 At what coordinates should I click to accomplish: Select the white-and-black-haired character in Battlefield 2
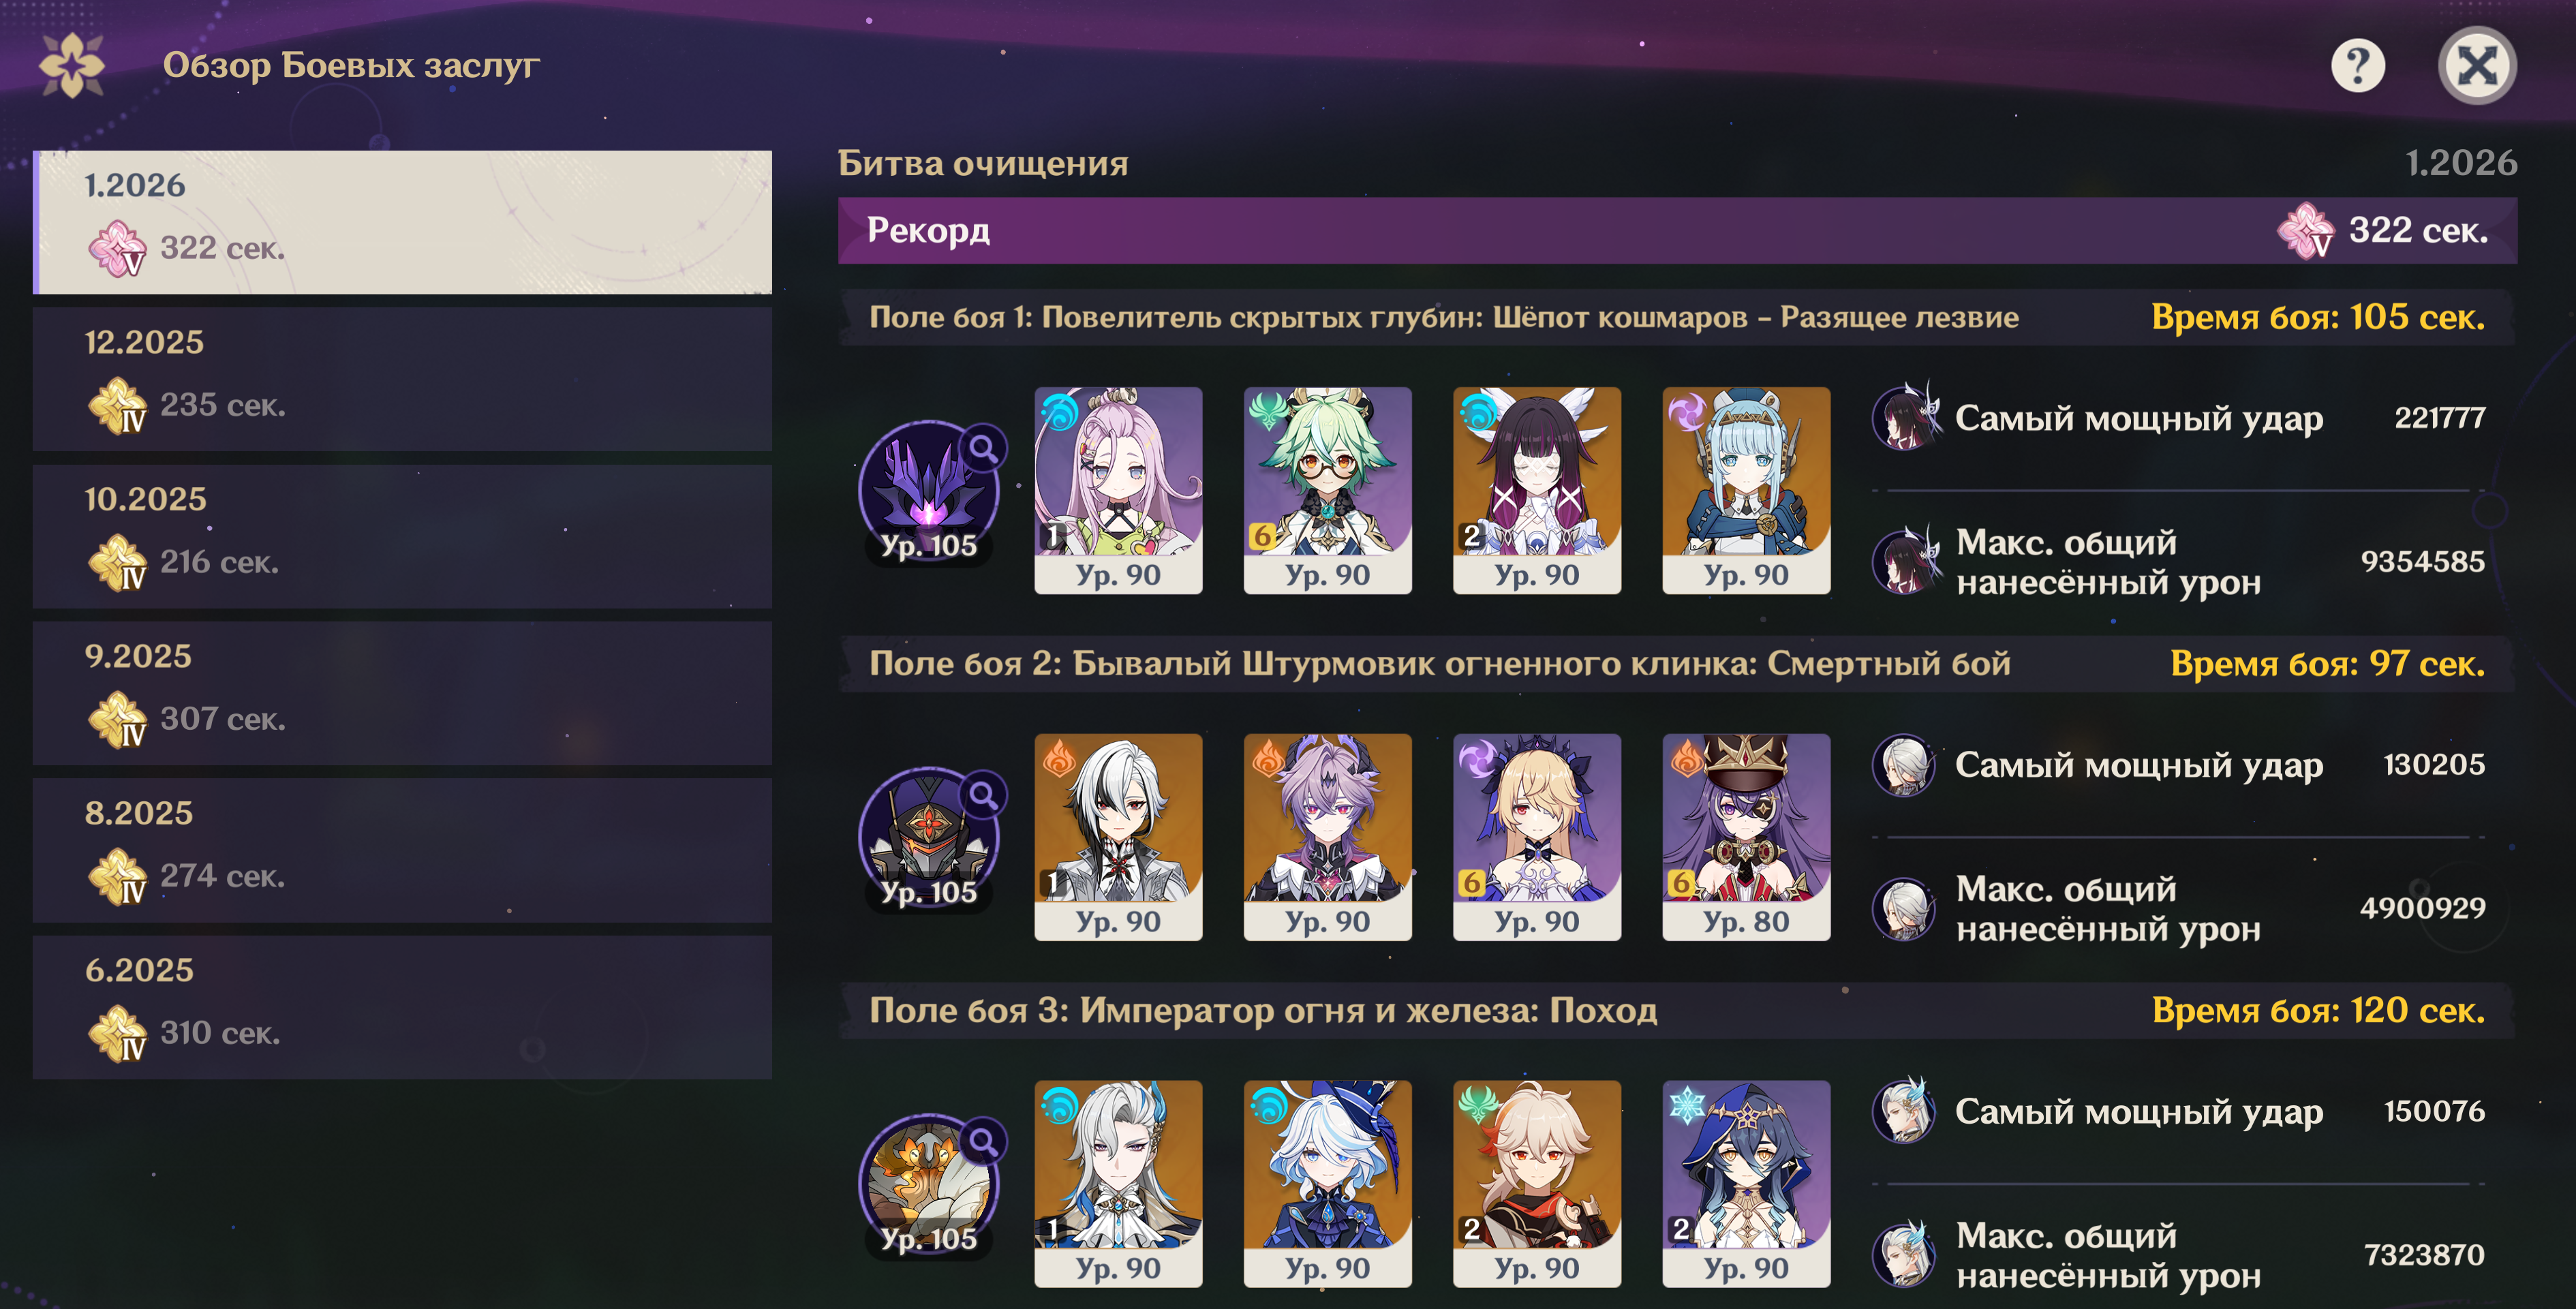pyautogui.click(x=1118, y=837)
